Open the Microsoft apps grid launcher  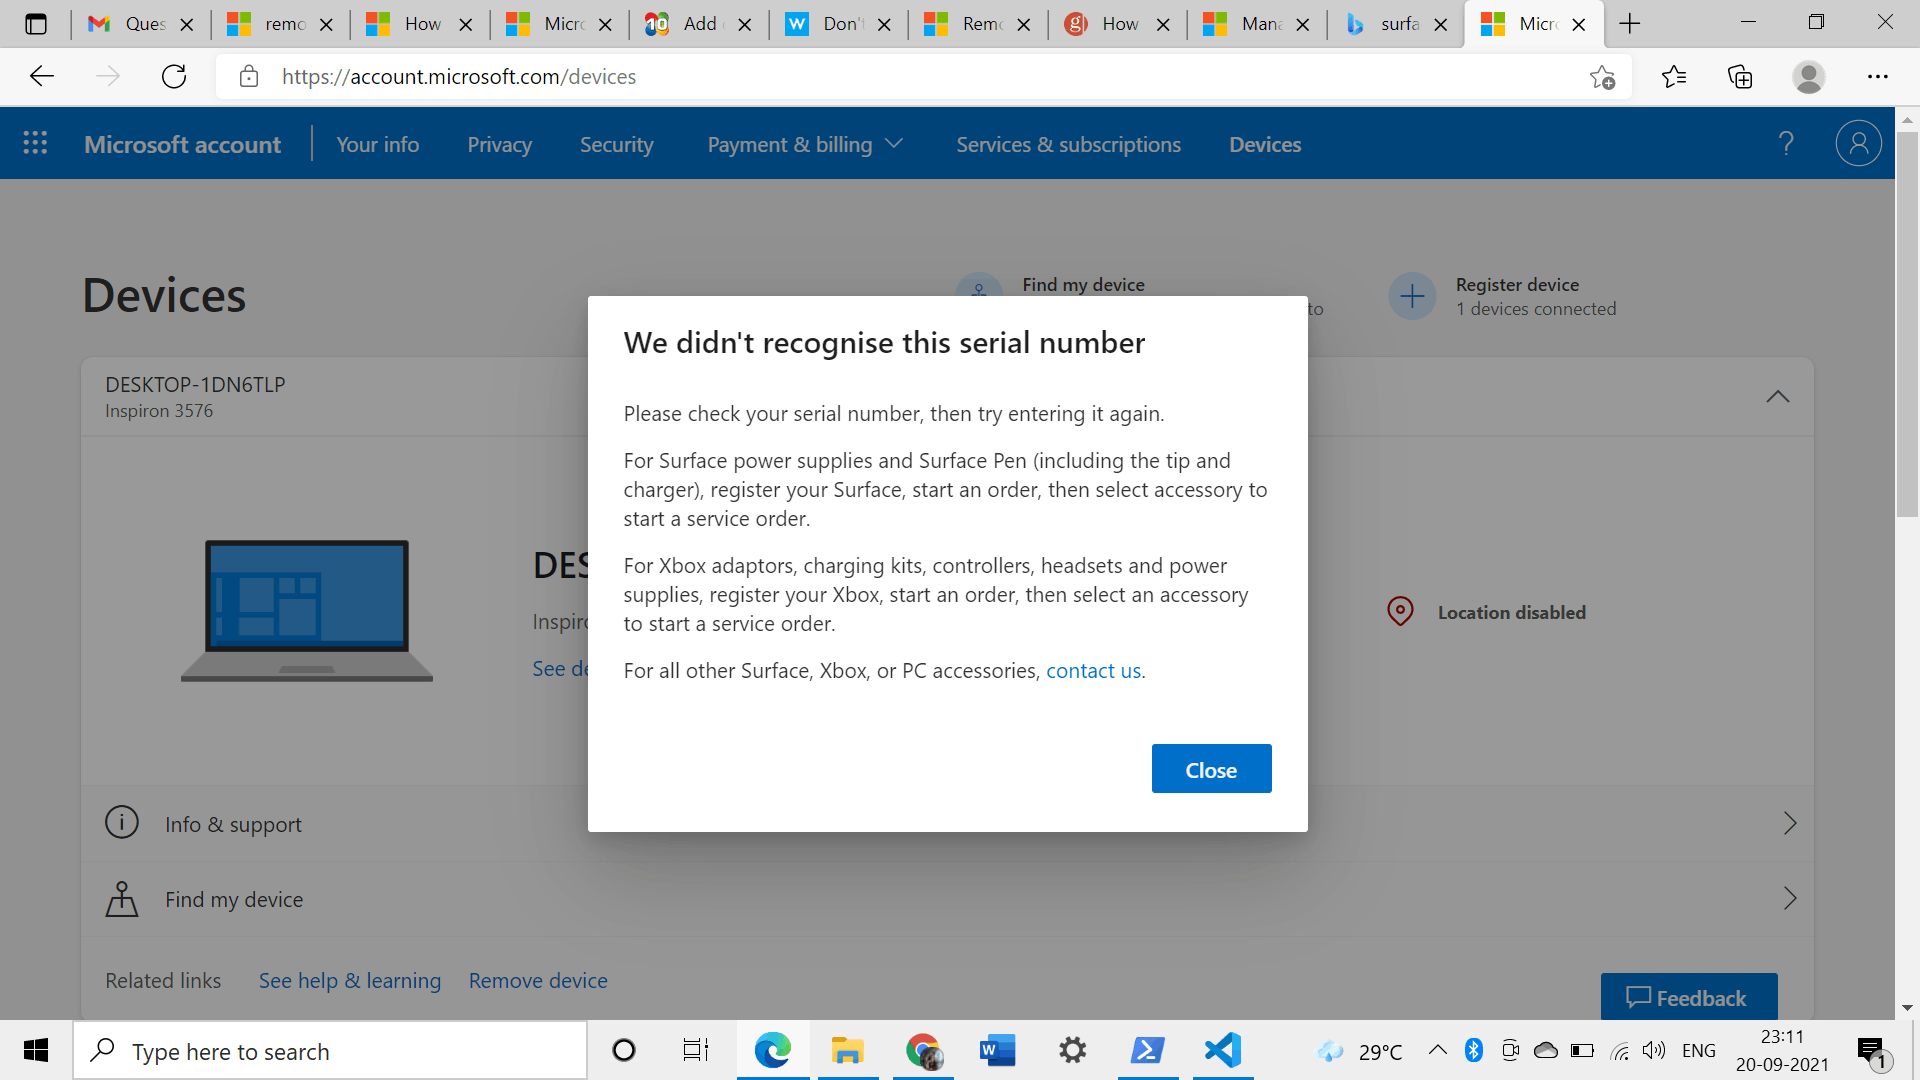35,144
